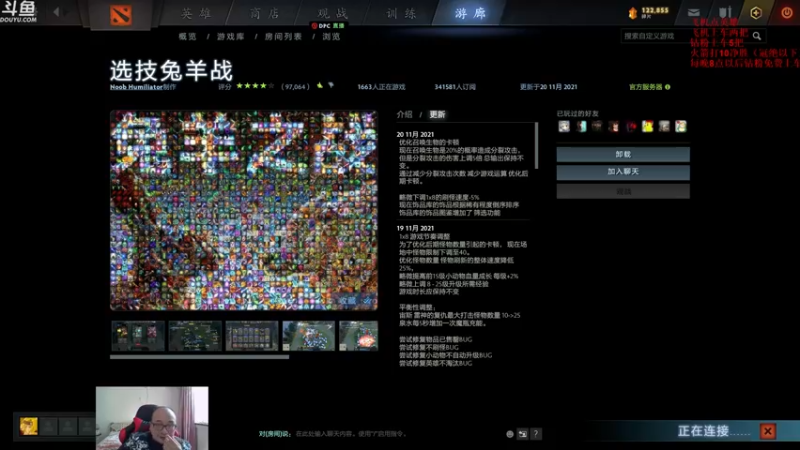
Task: Click the first empty party slot
Action: click(x=48, y=426)
